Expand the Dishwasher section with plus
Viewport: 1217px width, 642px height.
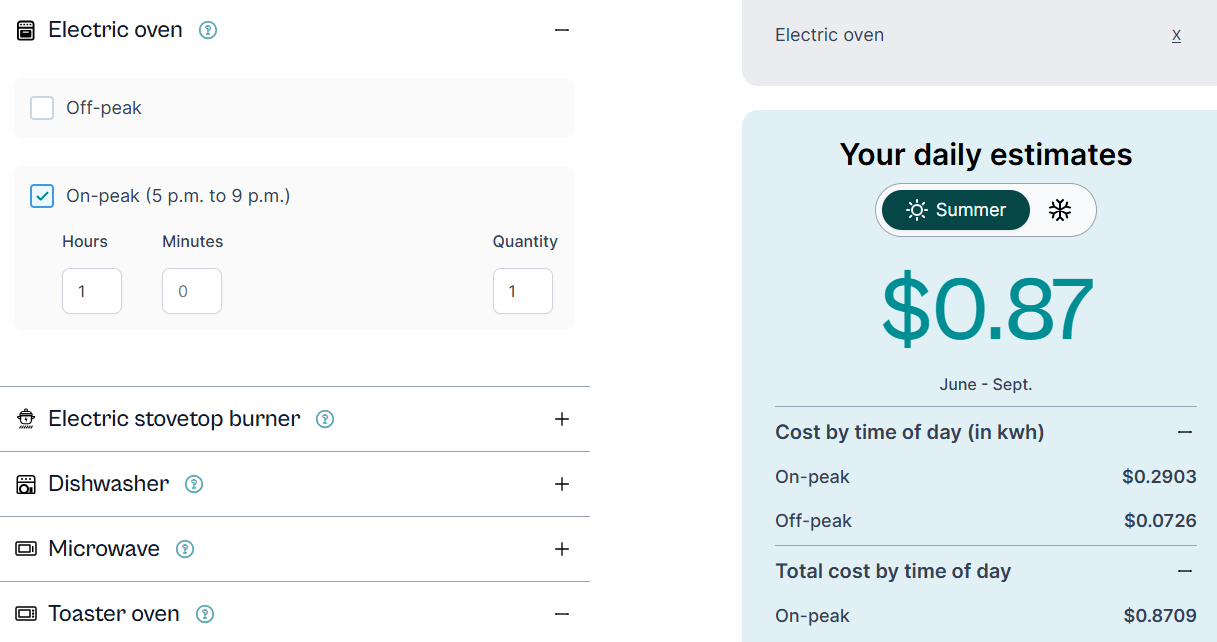click(x=562, y=484)
